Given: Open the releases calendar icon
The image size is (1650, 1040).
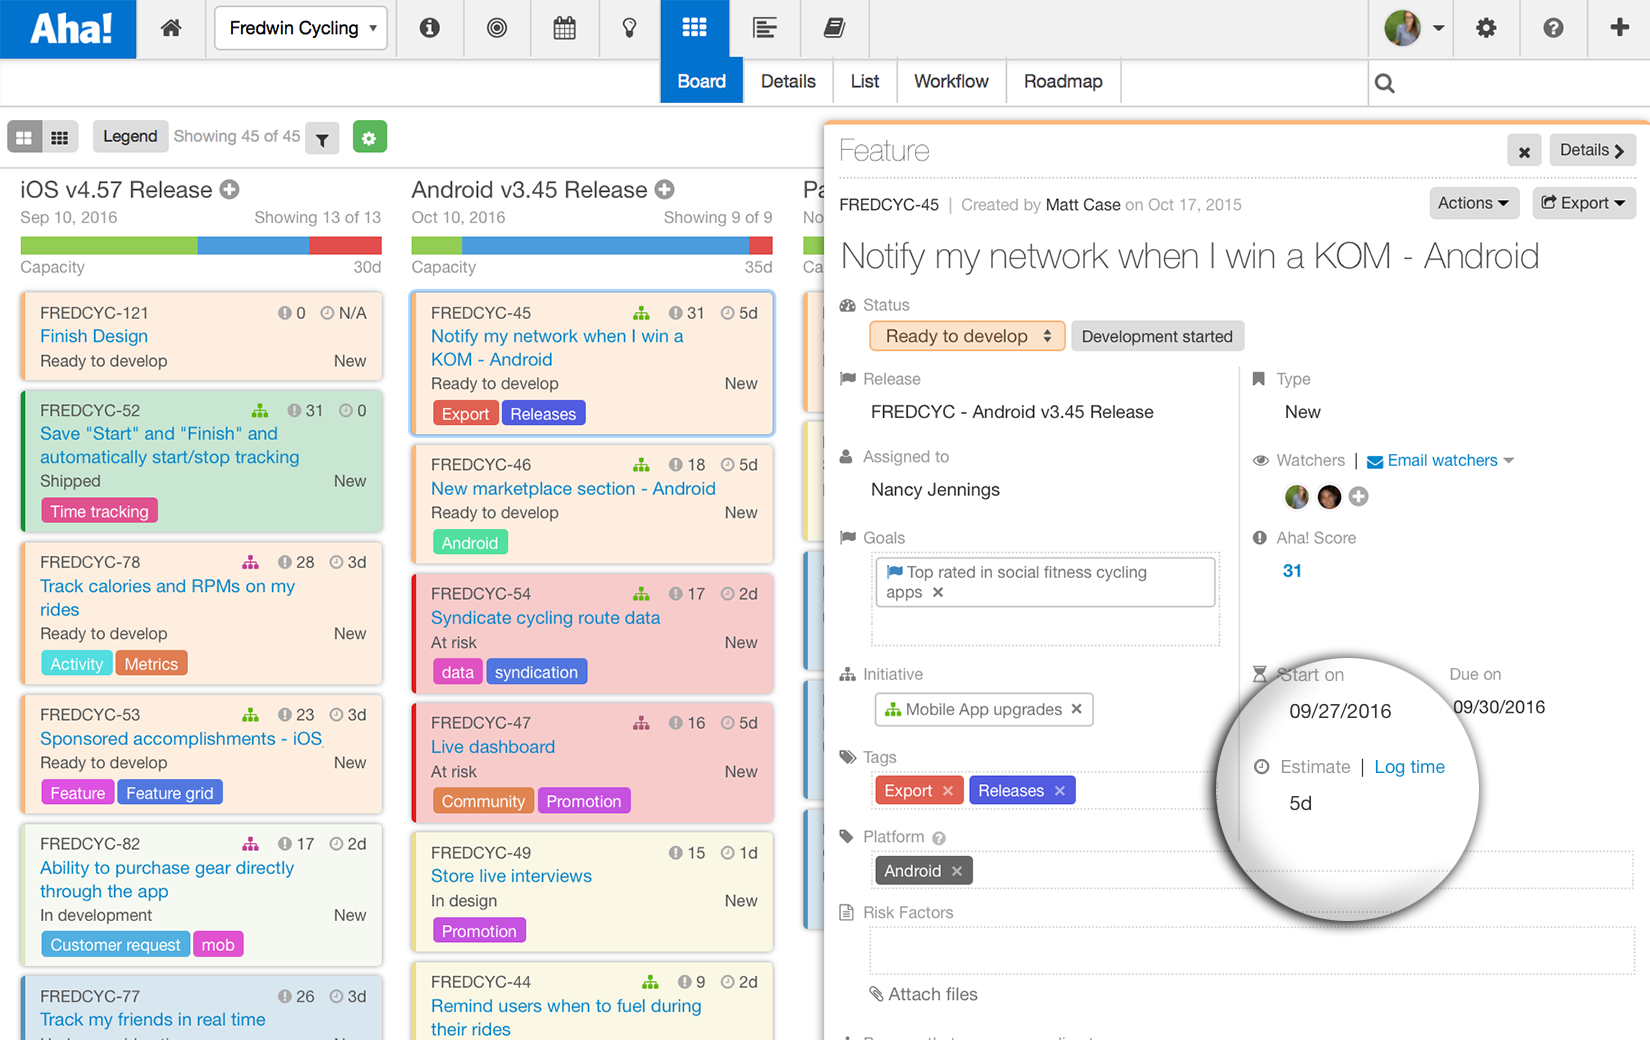Looking at the screenshot, I should click(564, 28).
